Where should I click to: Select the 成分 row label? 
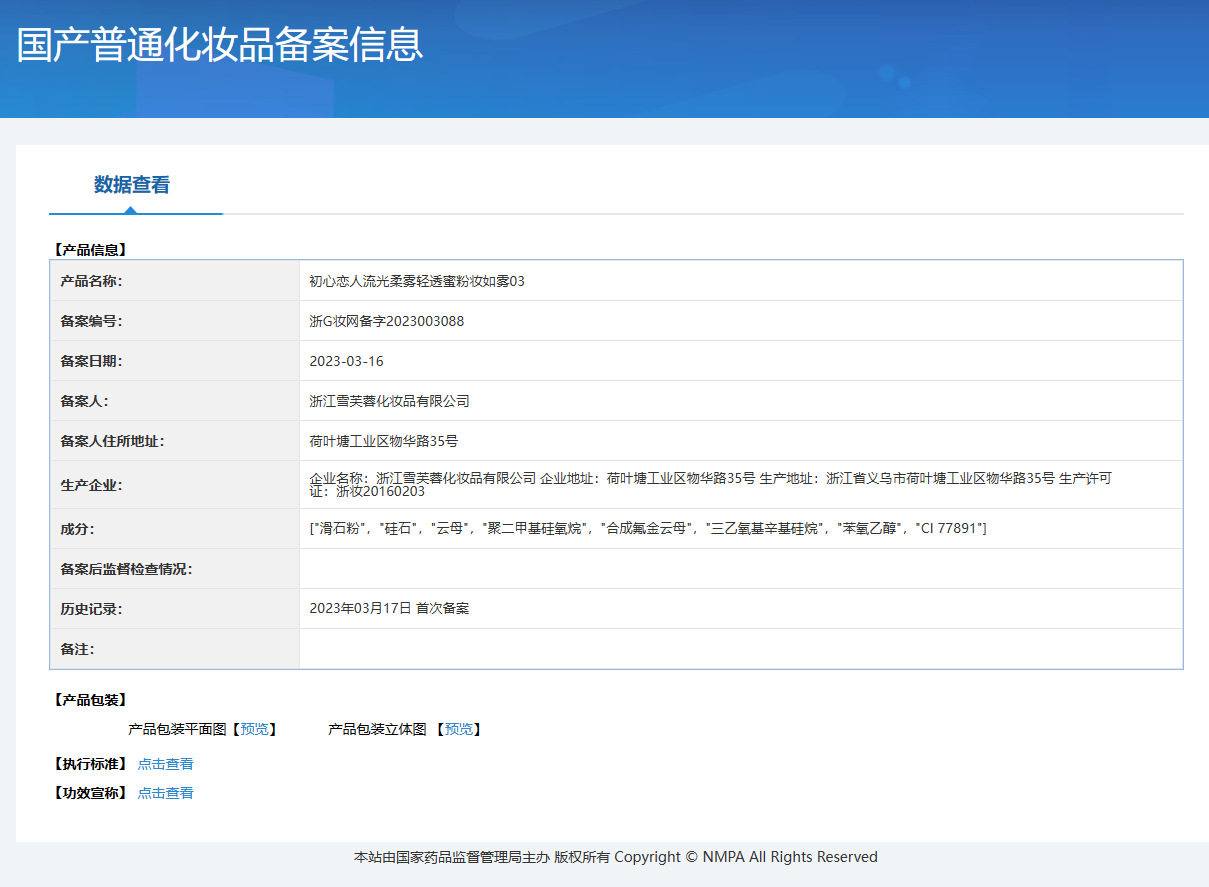pos(77,528)
